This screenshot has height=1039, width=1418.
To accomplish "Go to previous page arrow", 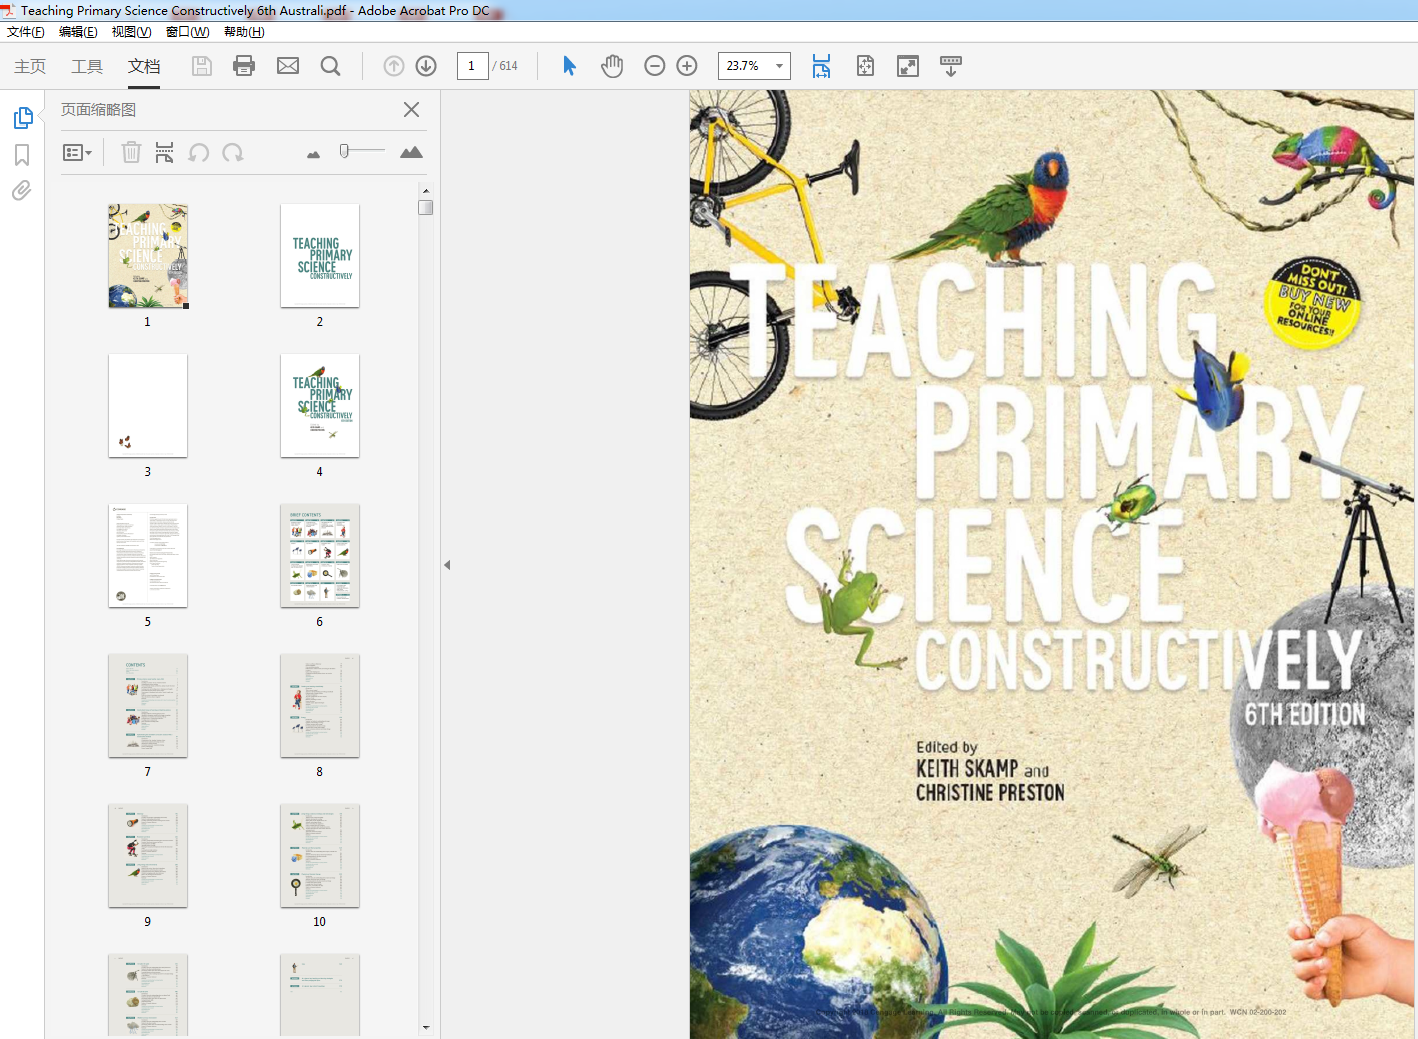I will (394, 66).
